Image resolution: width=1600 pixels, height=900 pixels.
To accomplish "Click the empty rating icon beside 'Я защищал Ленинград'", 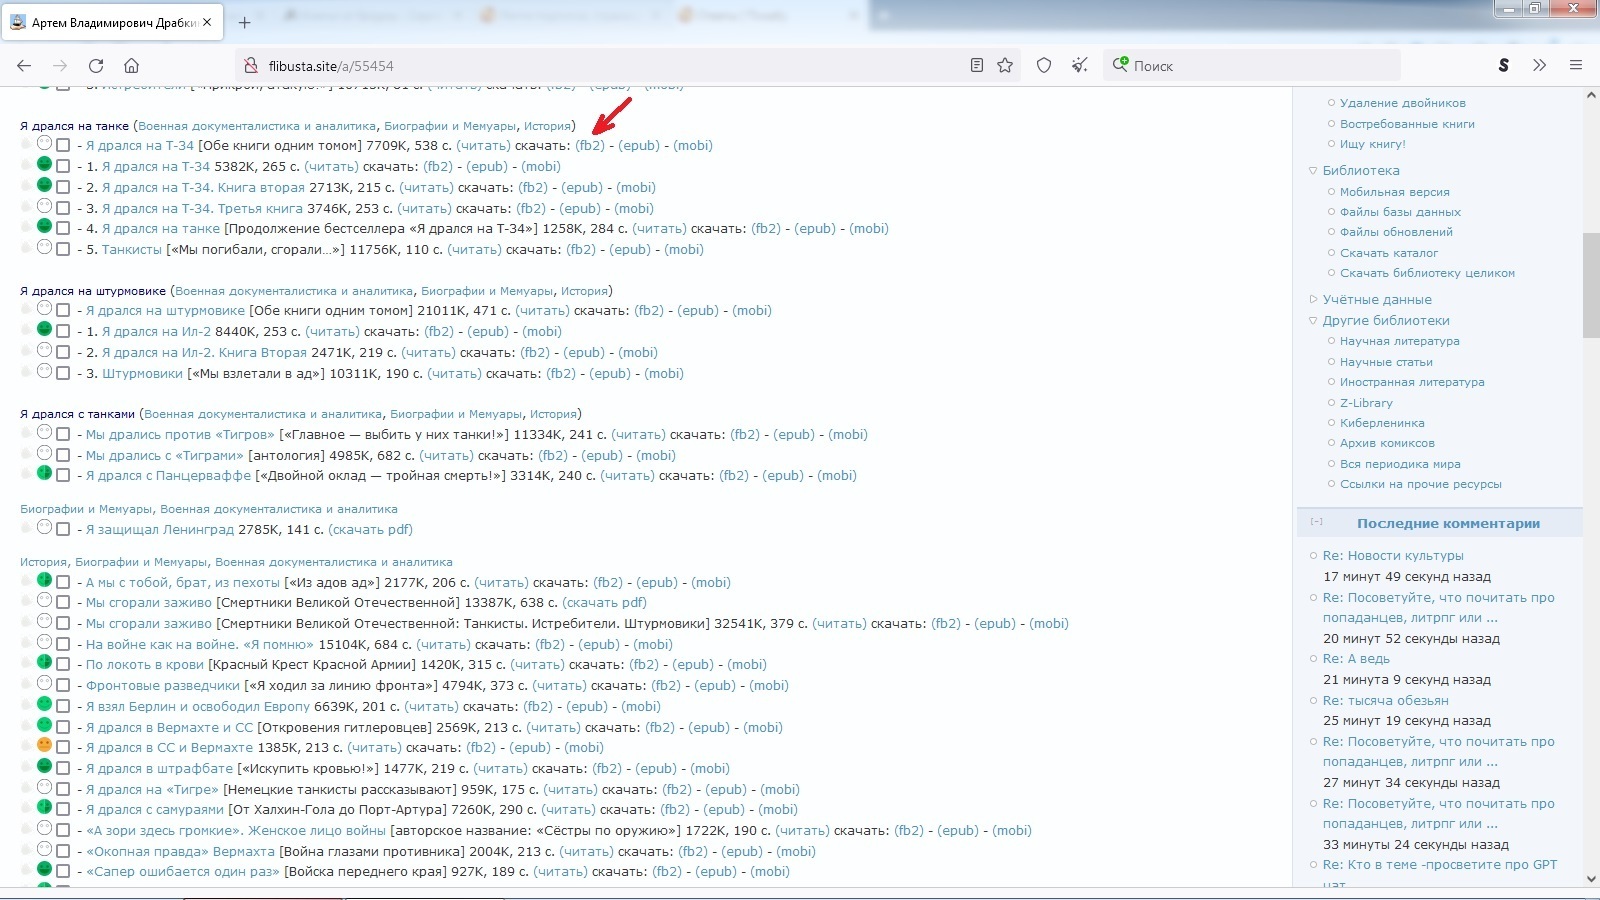I will (x=44, y=527).
